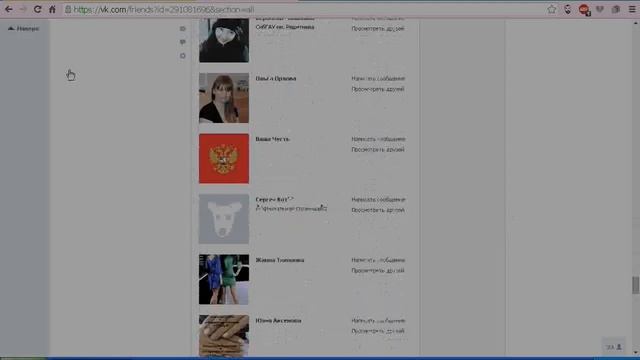The height and width of the screenshot is (360, 640).
Task: Click Просмотреть друзей beside the dog avatar
Action: [378, 210]
